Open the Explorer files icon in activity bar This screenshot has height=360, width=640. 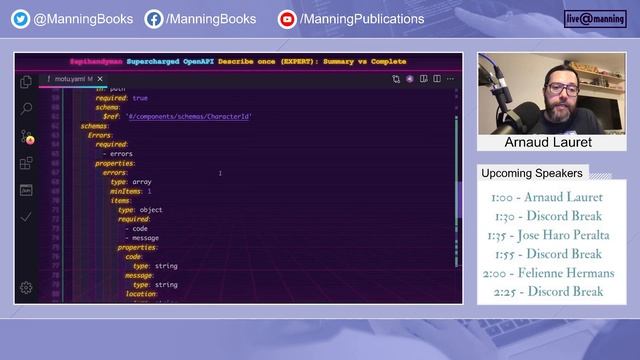[26, 82]
